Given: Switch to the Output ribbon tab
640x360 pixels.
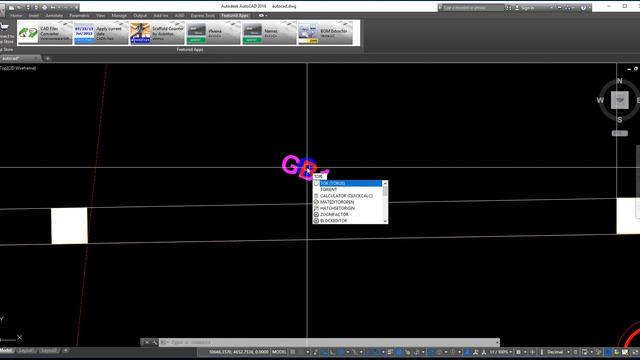Looking at the screenshot, I should tap(140, 16).
